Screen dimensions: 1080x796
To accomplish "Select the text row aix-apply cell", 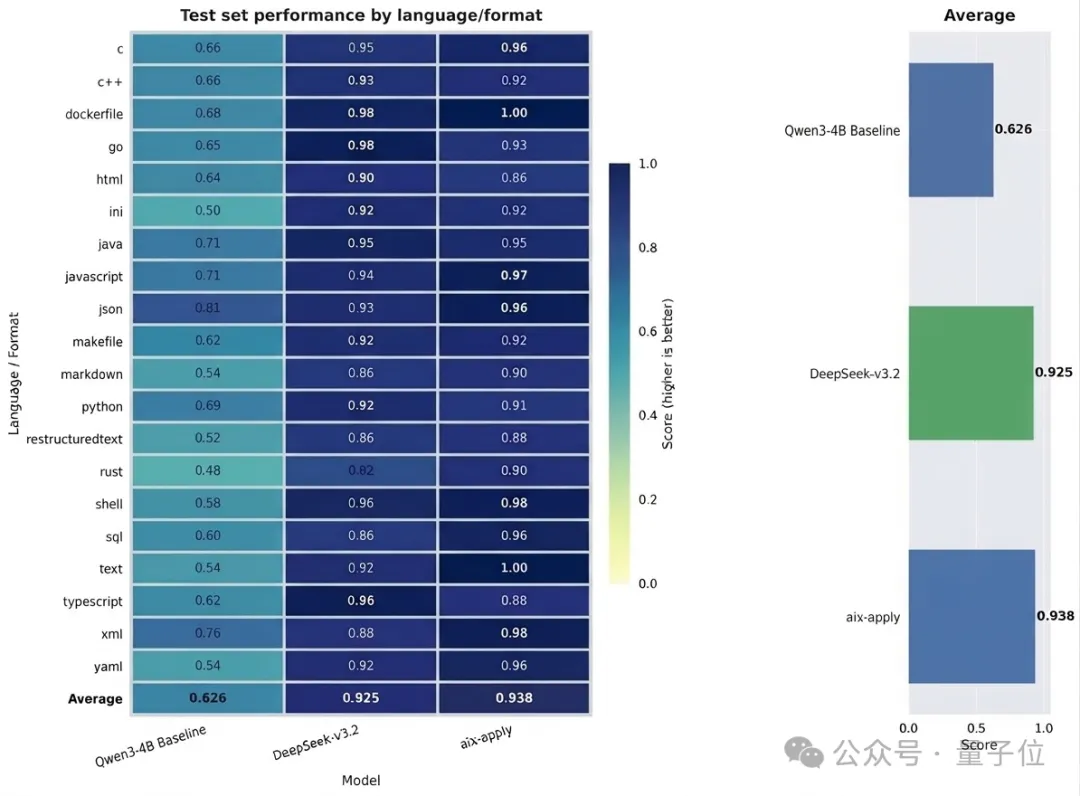I will click(514, 568).
